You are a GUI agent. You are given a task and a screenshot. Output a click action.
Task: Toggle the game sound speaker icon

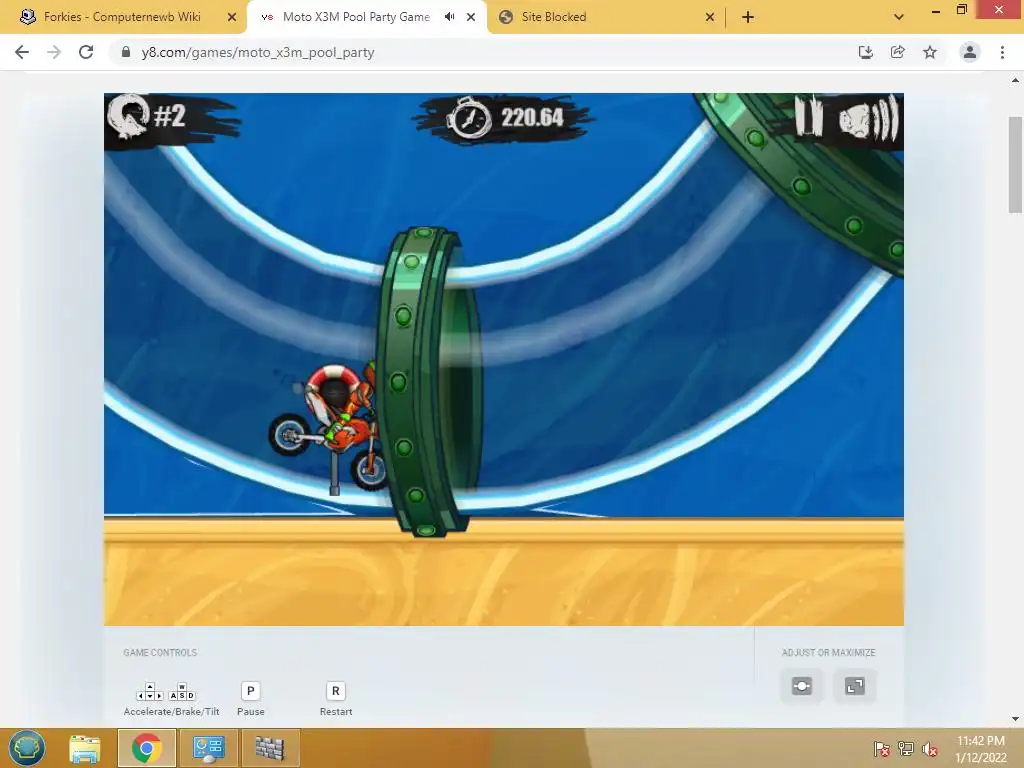tap(869, 118)
